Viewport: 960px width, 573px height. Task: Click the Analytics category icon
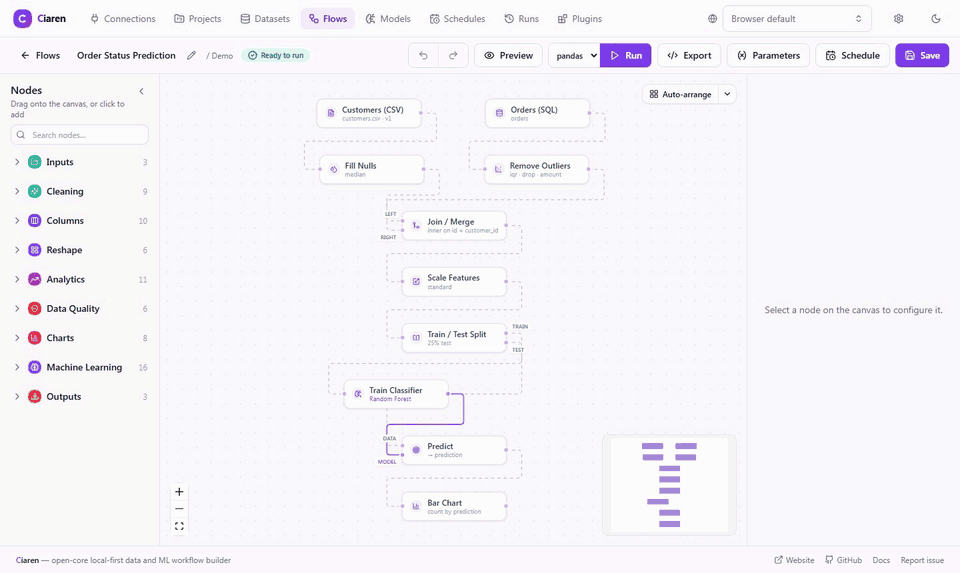35,279
